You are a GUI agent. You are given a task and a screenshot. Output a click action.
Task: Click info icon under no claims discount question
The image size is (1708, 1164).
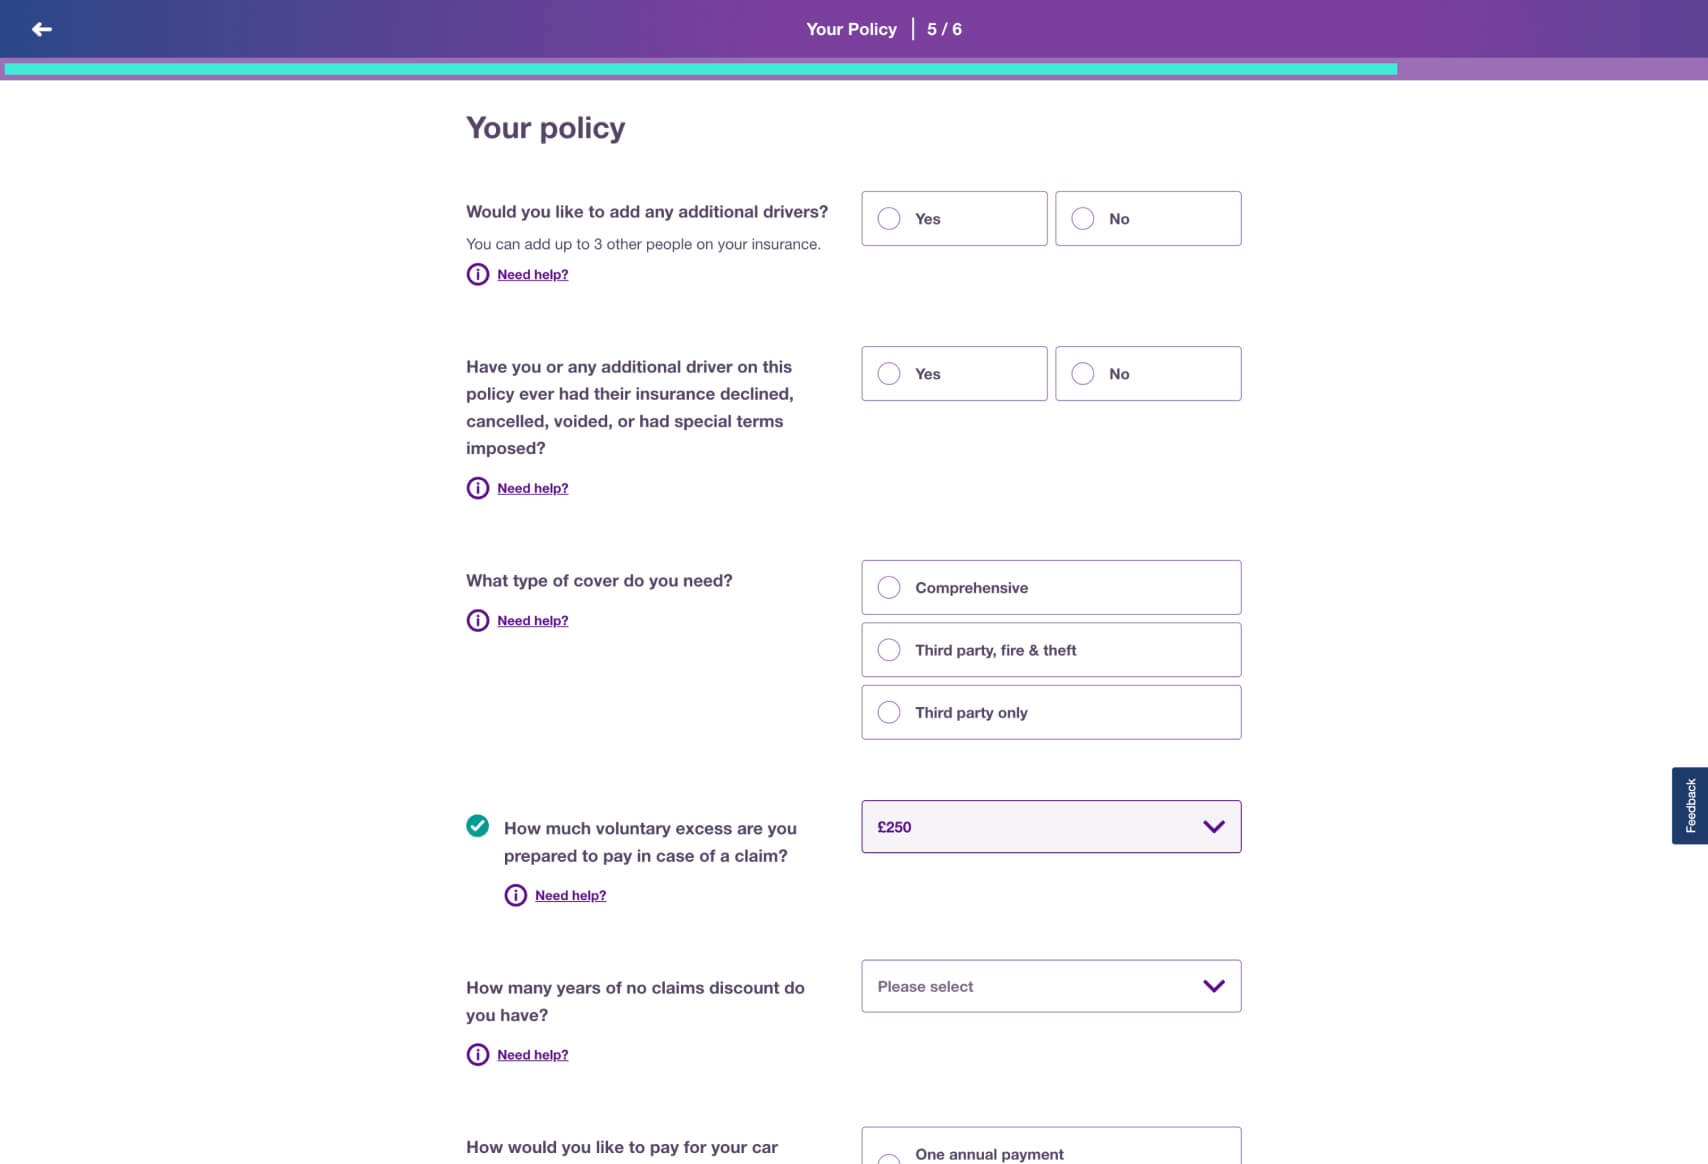478,1055
